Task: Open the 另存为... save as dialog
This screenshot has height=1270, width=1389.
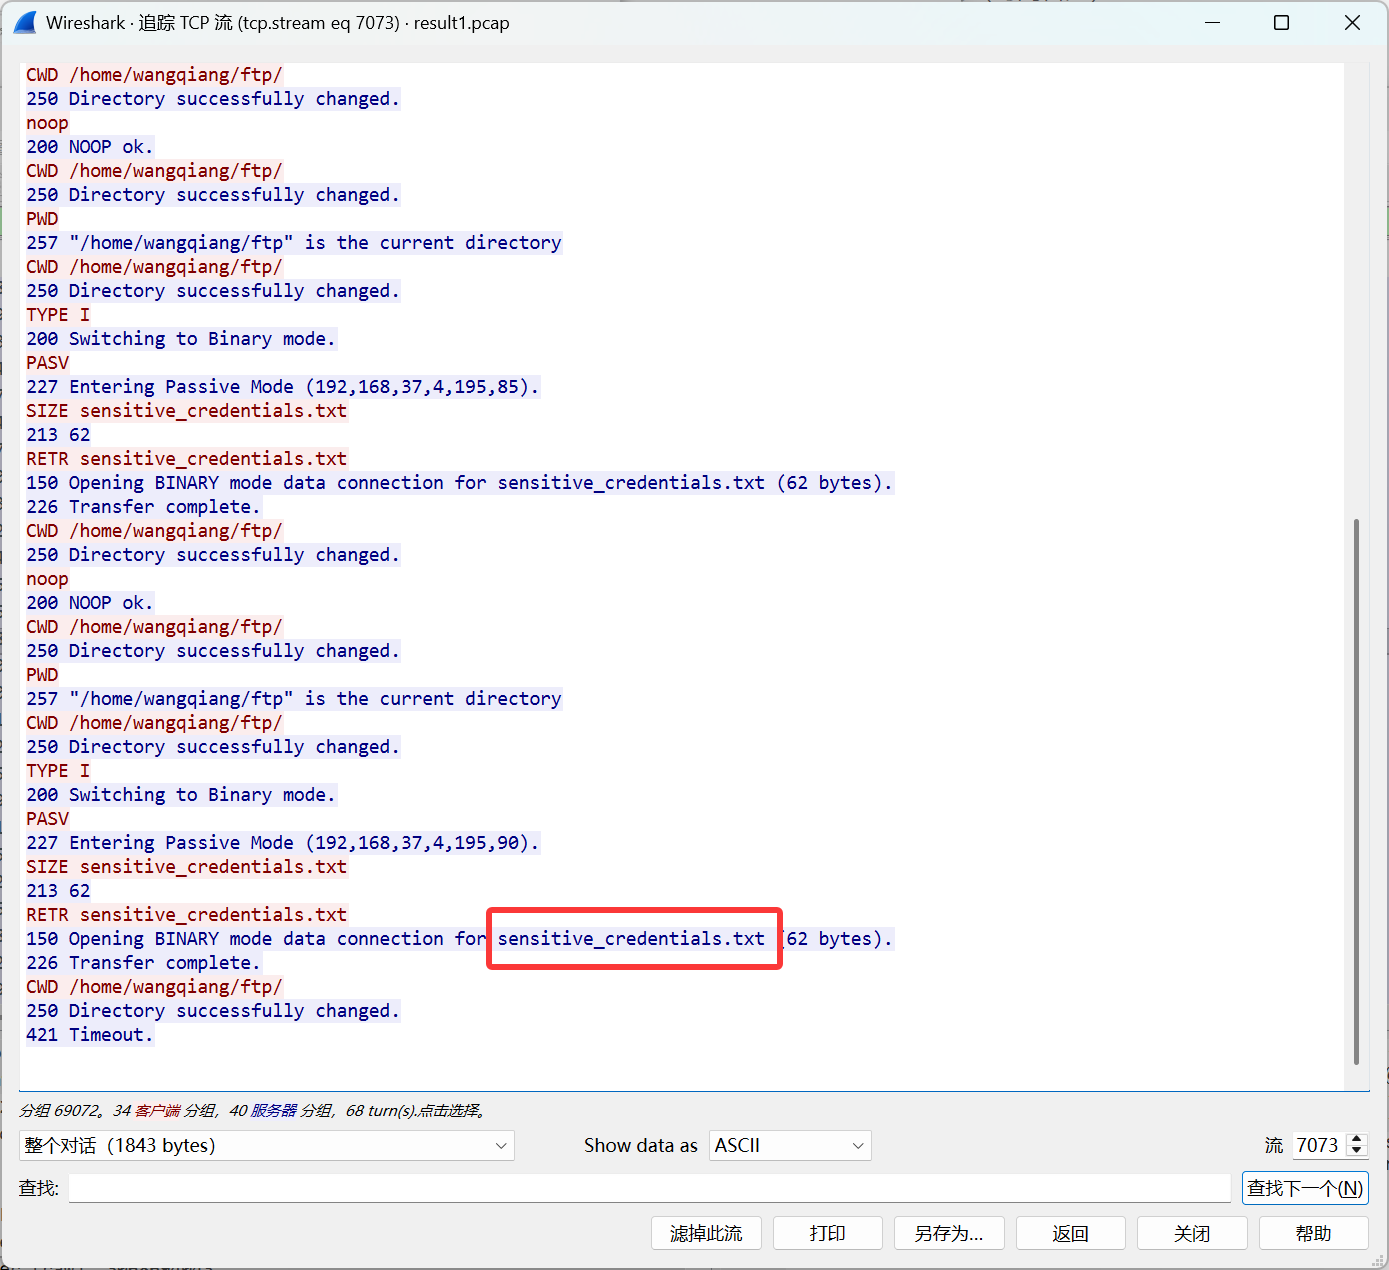Action: click(948, 1233)
